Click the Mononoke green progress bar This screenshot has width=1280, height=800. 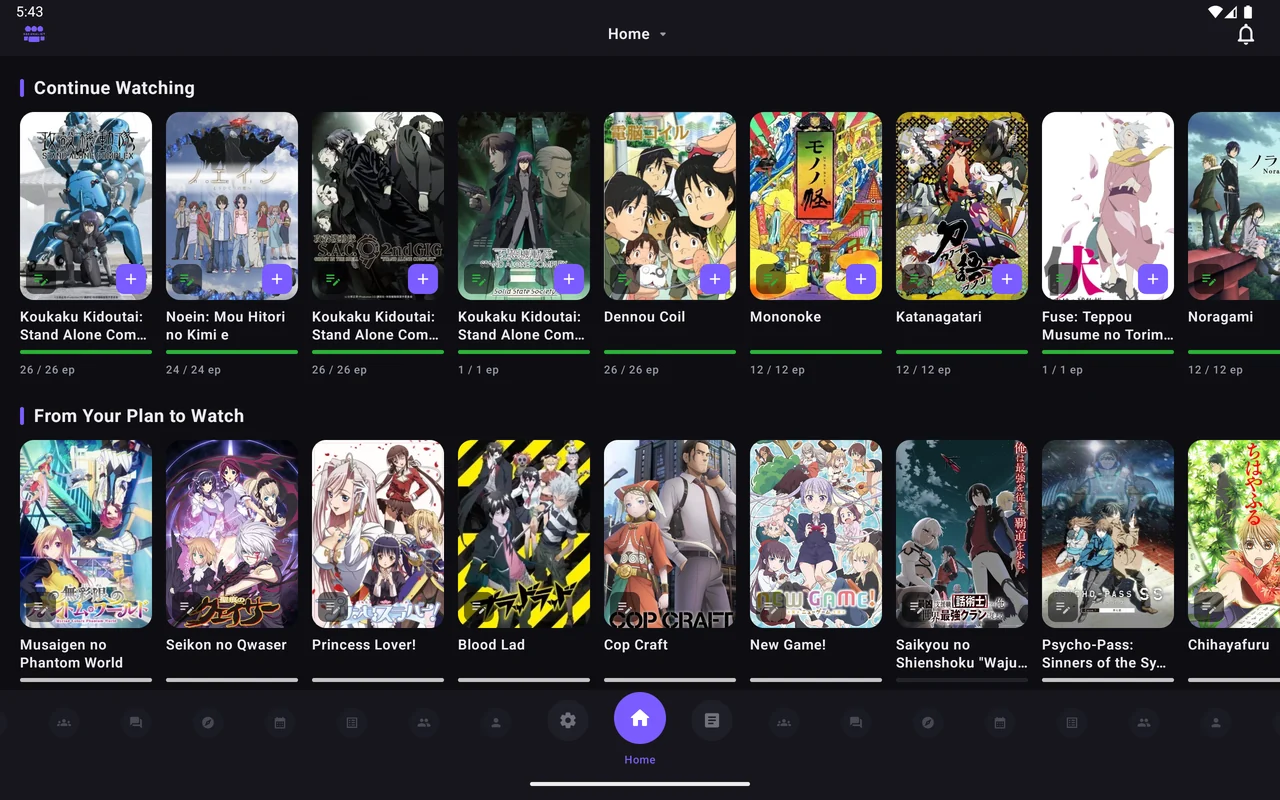coord(816,352)
